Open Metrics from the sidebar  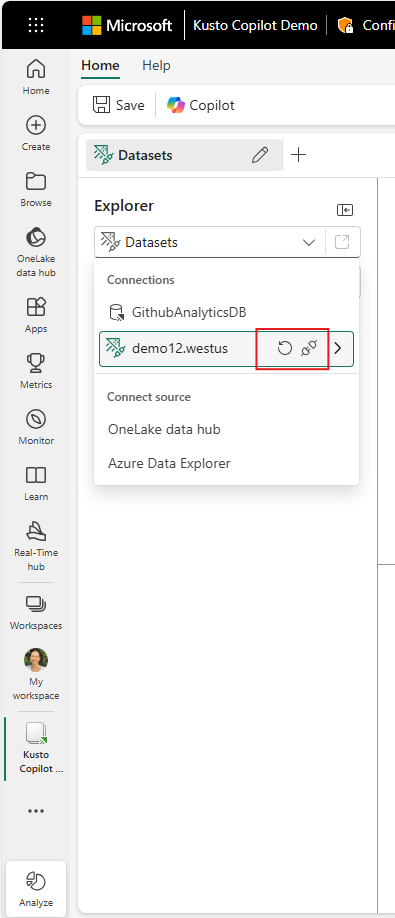pos(36,371)
